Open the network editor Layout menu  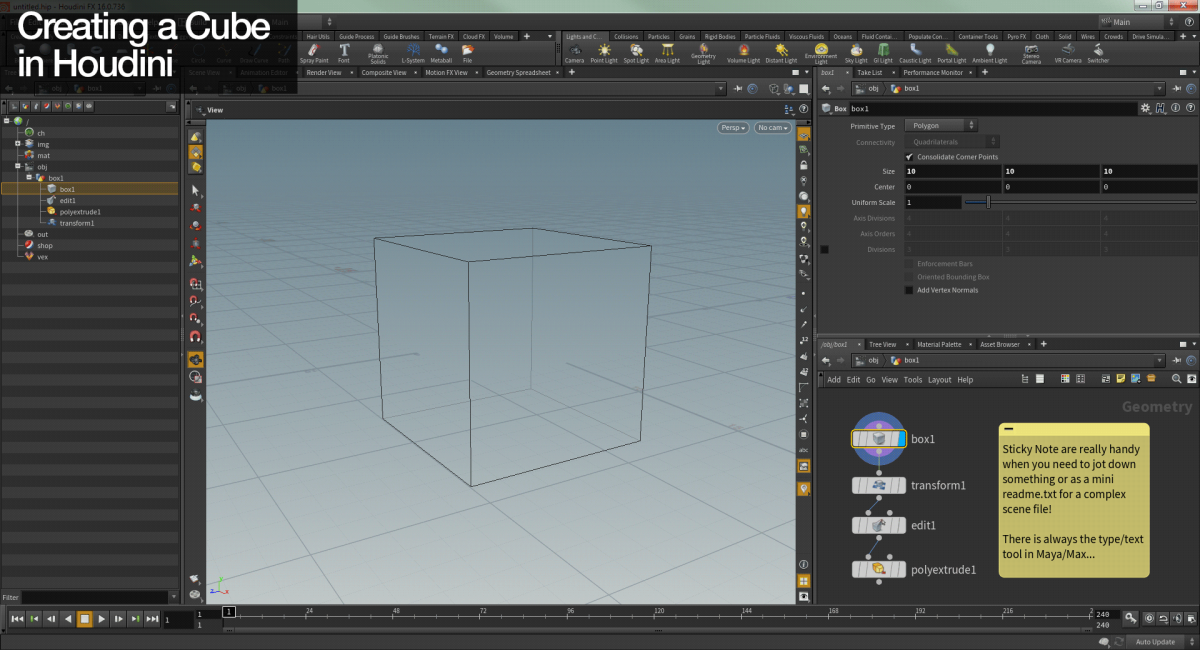940,380
